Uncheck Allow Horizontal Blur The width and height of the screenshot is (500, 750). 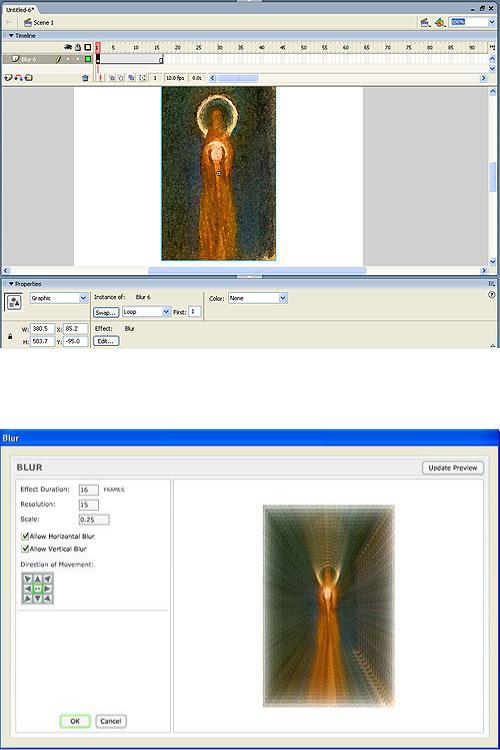click(x=25, y=536)
